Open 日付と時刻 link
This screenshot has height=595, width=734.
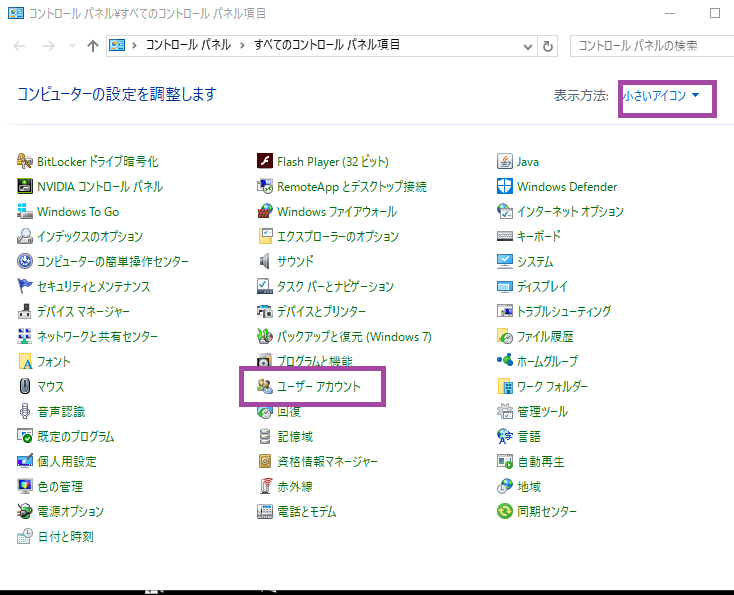66,536
